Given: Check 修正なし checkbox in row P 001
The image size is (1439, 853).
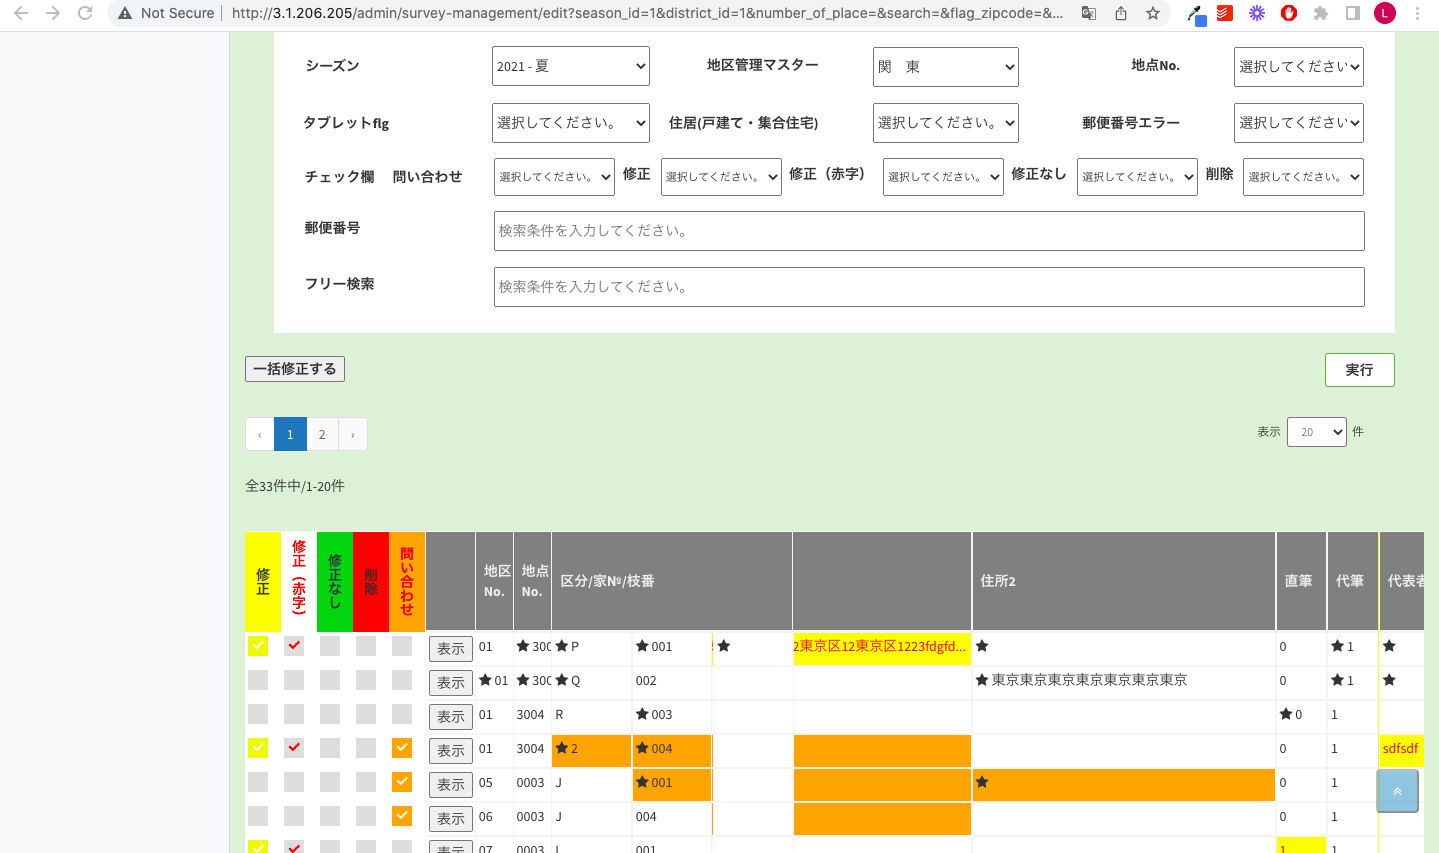Looking at the screenshot, I should pos(330,646).
